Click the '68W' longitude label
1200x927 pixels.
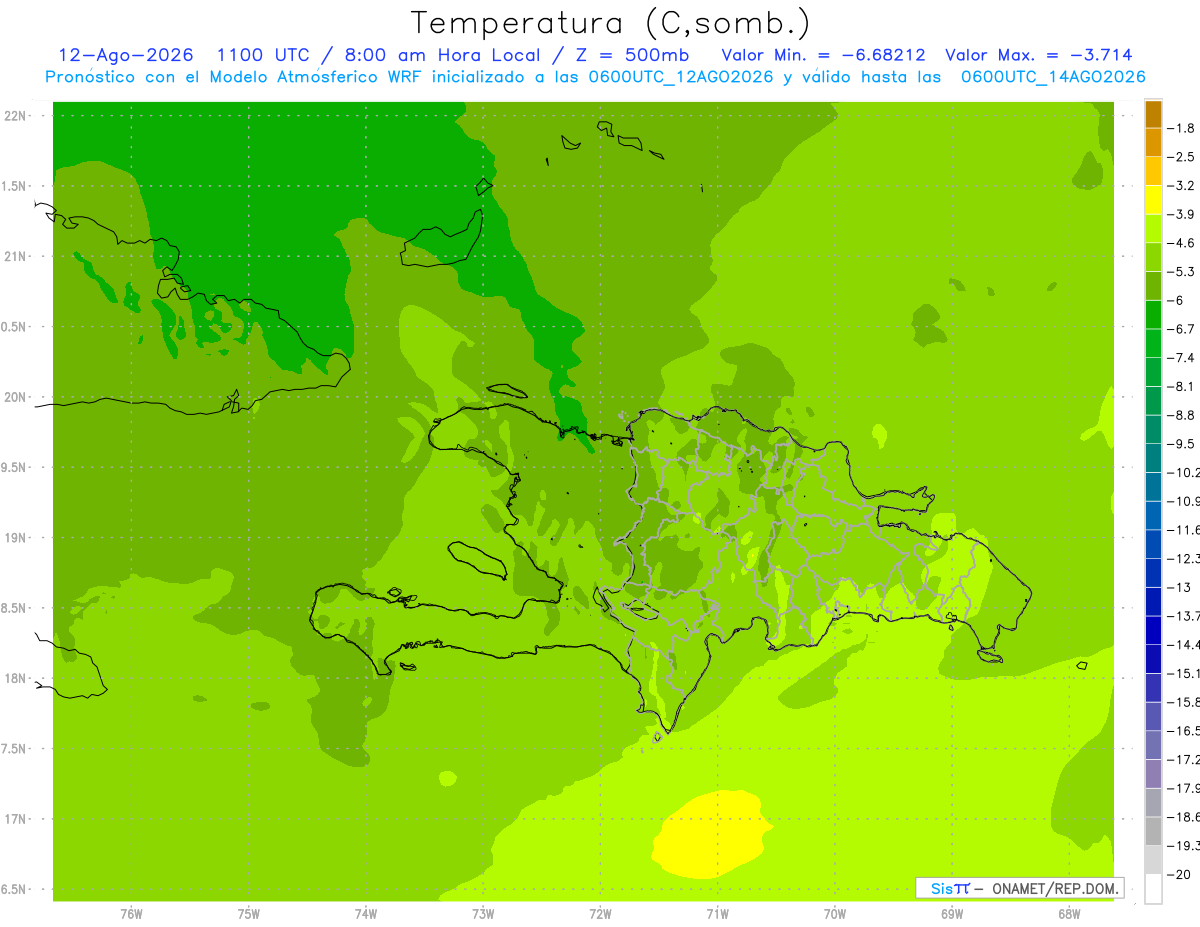pyautogui.click(x=1069, y=914)
